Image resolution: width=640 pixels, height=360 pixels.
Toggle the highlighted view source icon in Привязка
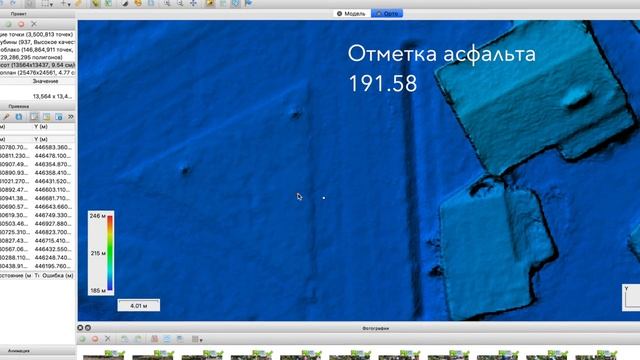(x=34, y=117)
